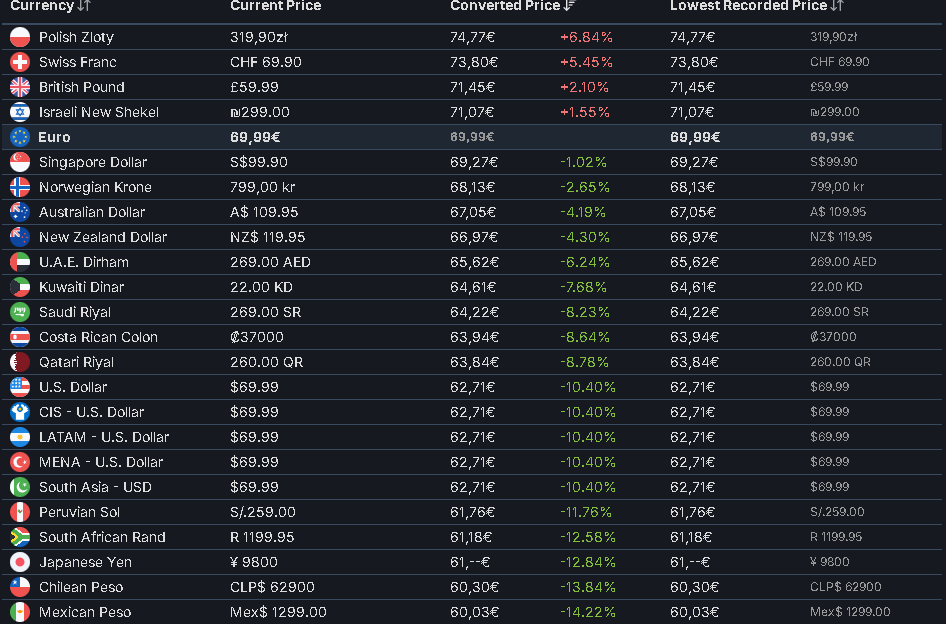Click the Japanese Yen flag icon
Screen dimensions: 946x624
[20, 562]
